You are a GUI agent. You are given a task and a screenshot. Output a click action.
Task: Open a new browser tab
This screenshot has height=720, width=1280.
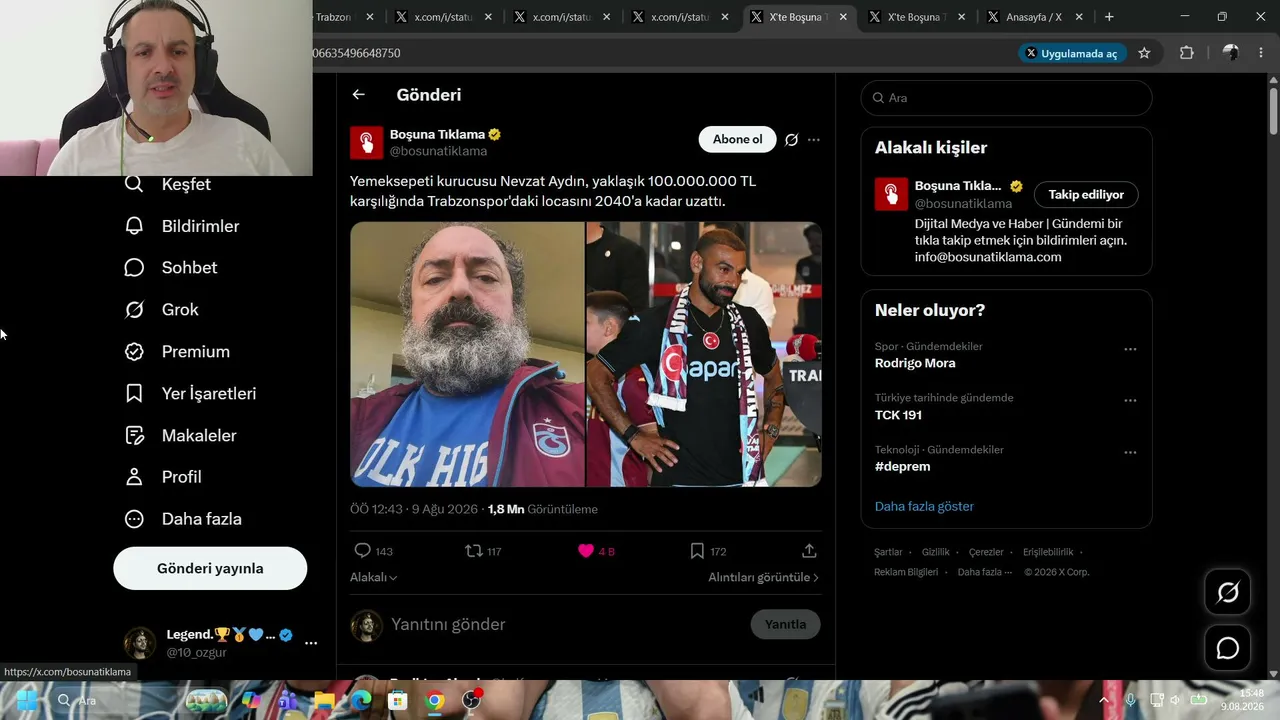(1109, 17)
